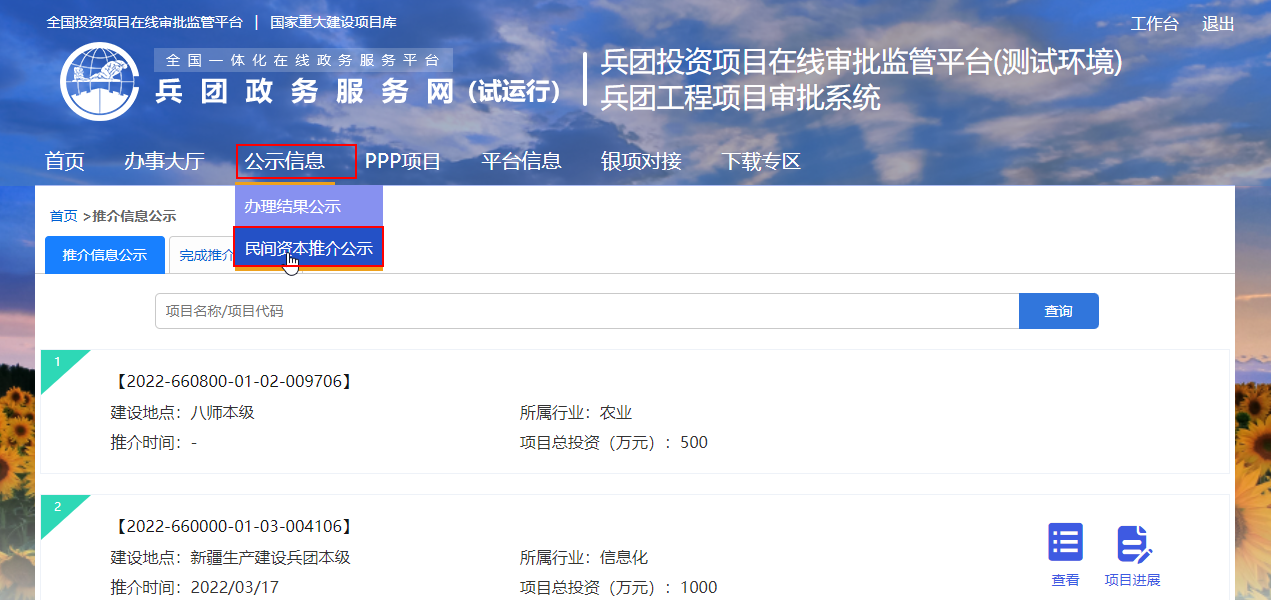
Task: Click 首页 breadcrumb link
Action: 63,216
